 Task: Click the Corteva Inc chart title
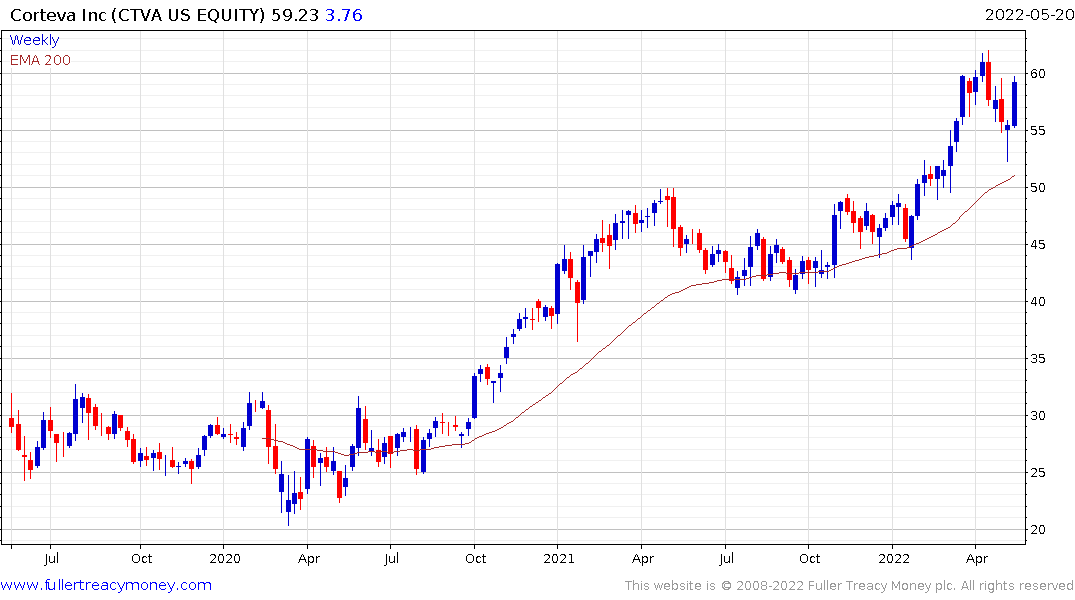[137, 14]
